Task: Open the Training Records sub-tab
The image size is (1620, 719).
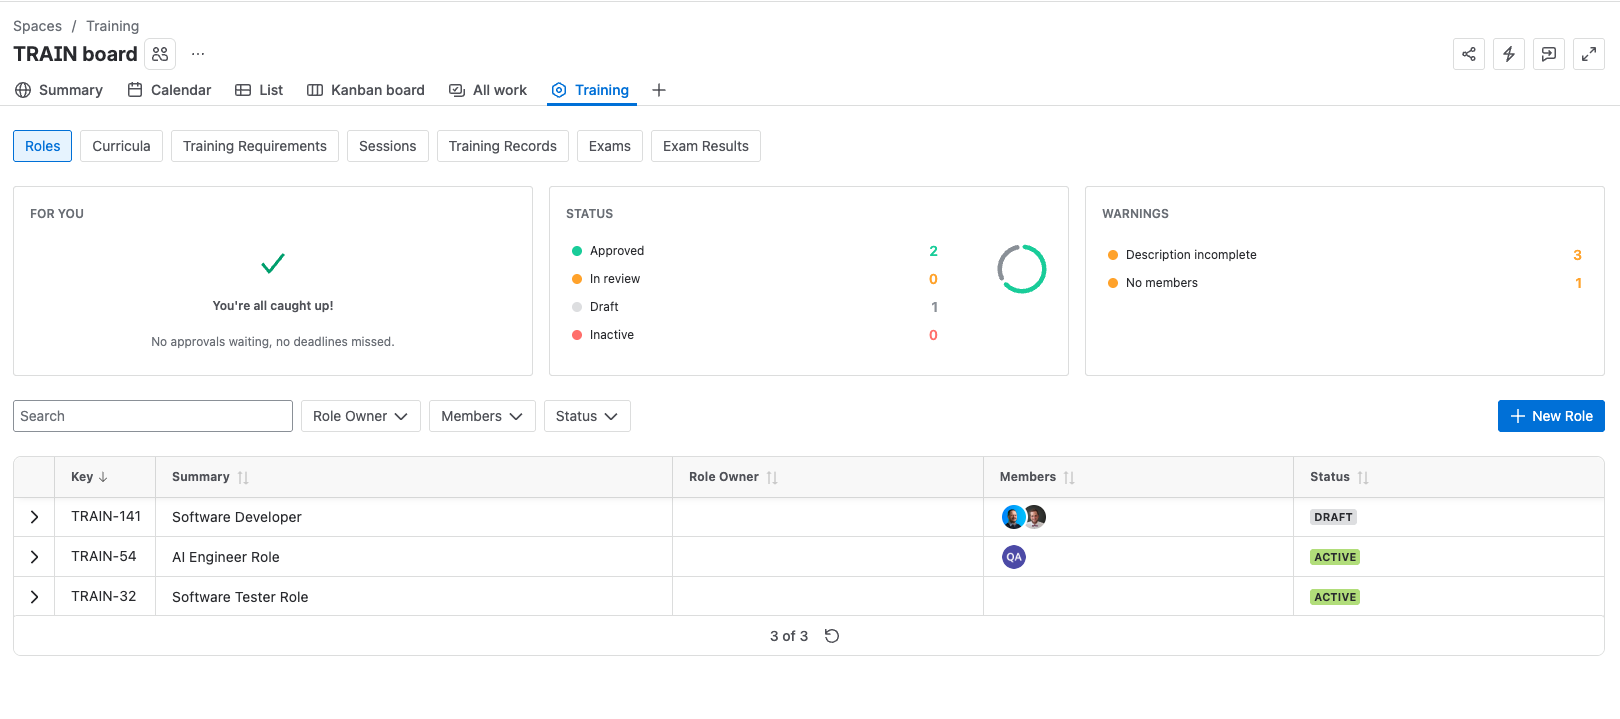Action: [503, 146]
